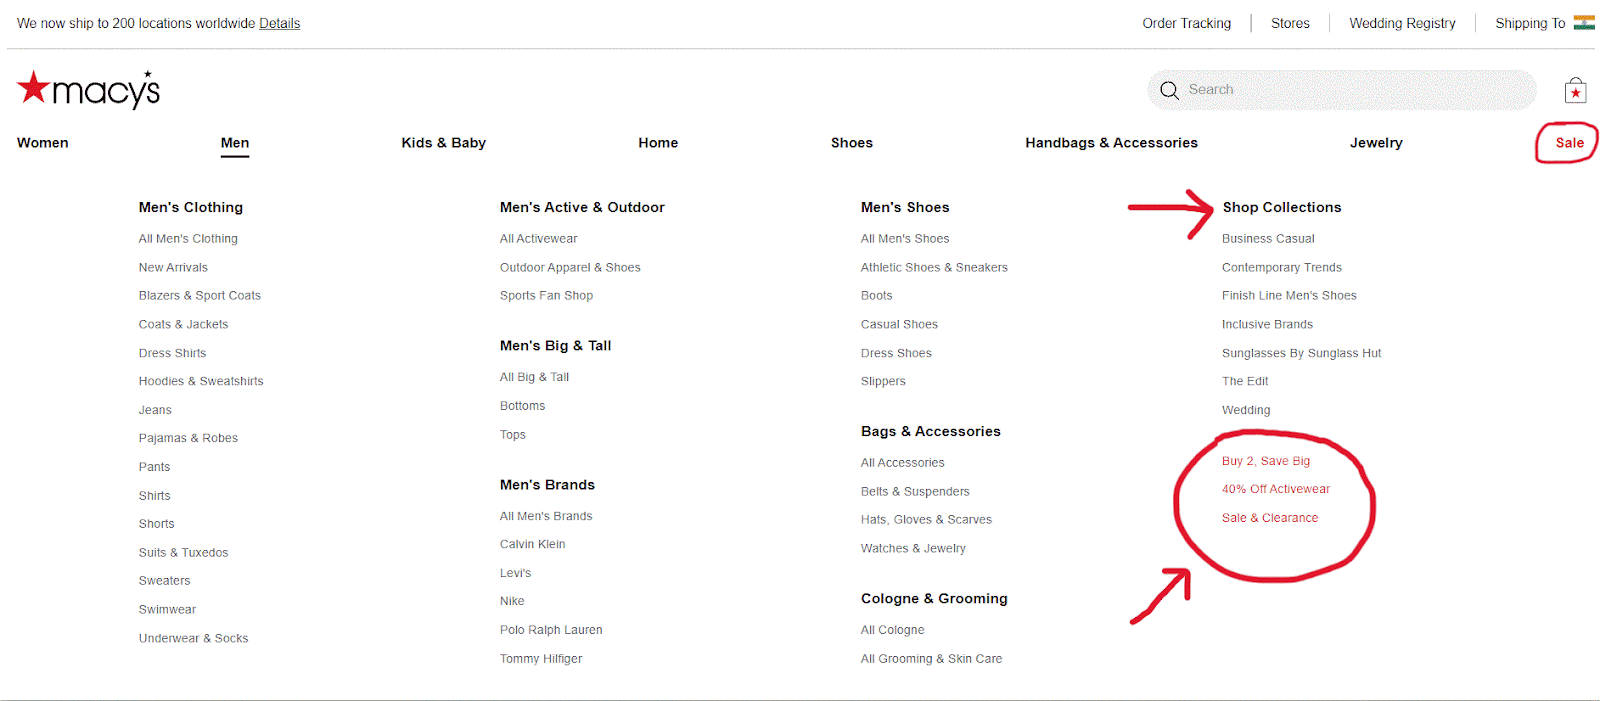Select Calvin Klein brand

pos(532,544)
